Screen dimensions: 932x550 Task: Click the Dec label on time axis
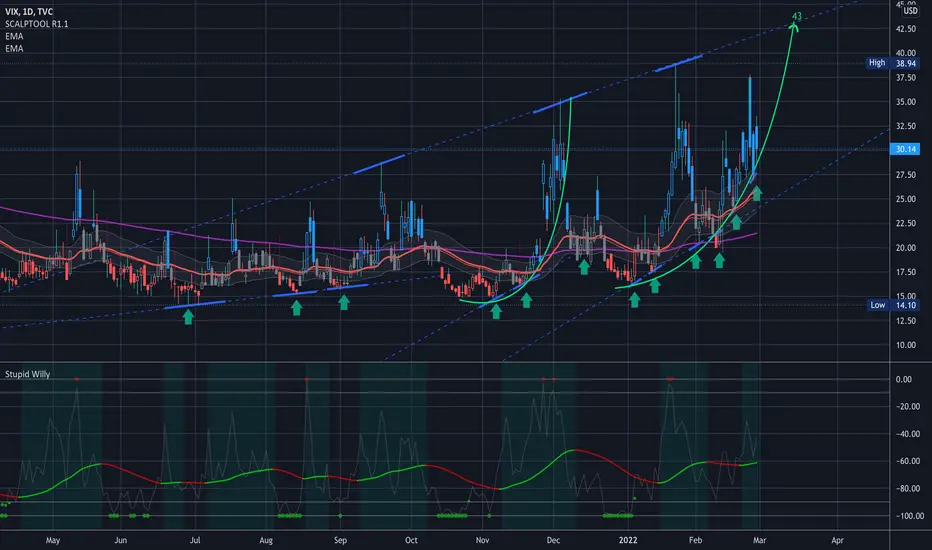[x=553, y=540]
